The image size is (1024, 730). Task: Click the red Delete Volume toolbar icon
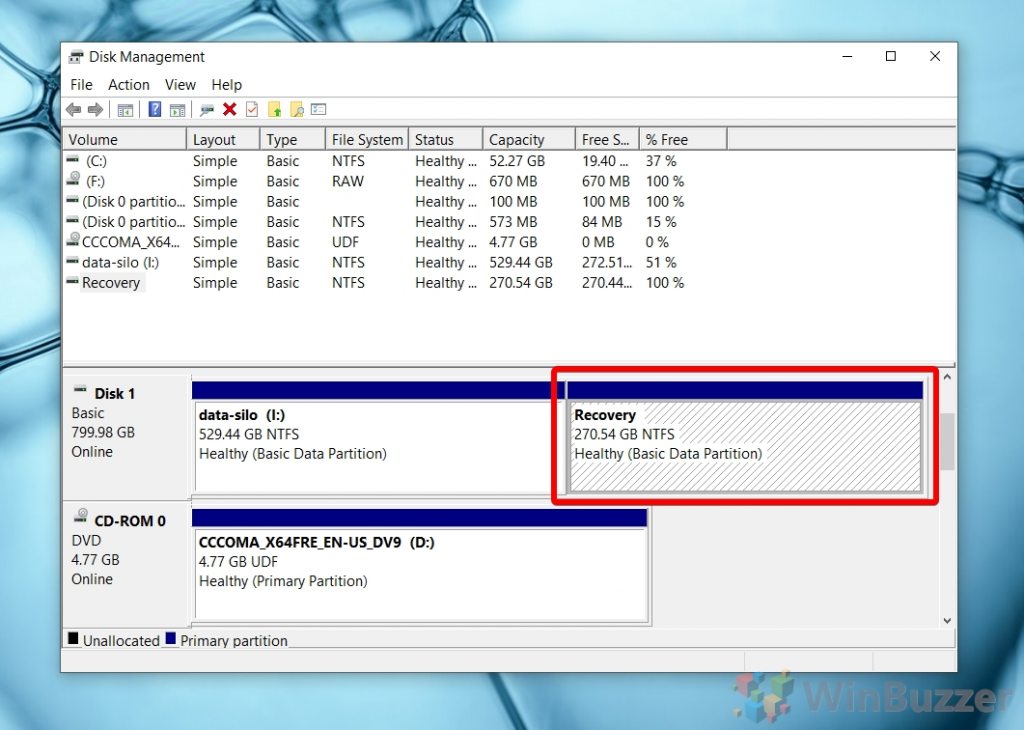(229, 109)
